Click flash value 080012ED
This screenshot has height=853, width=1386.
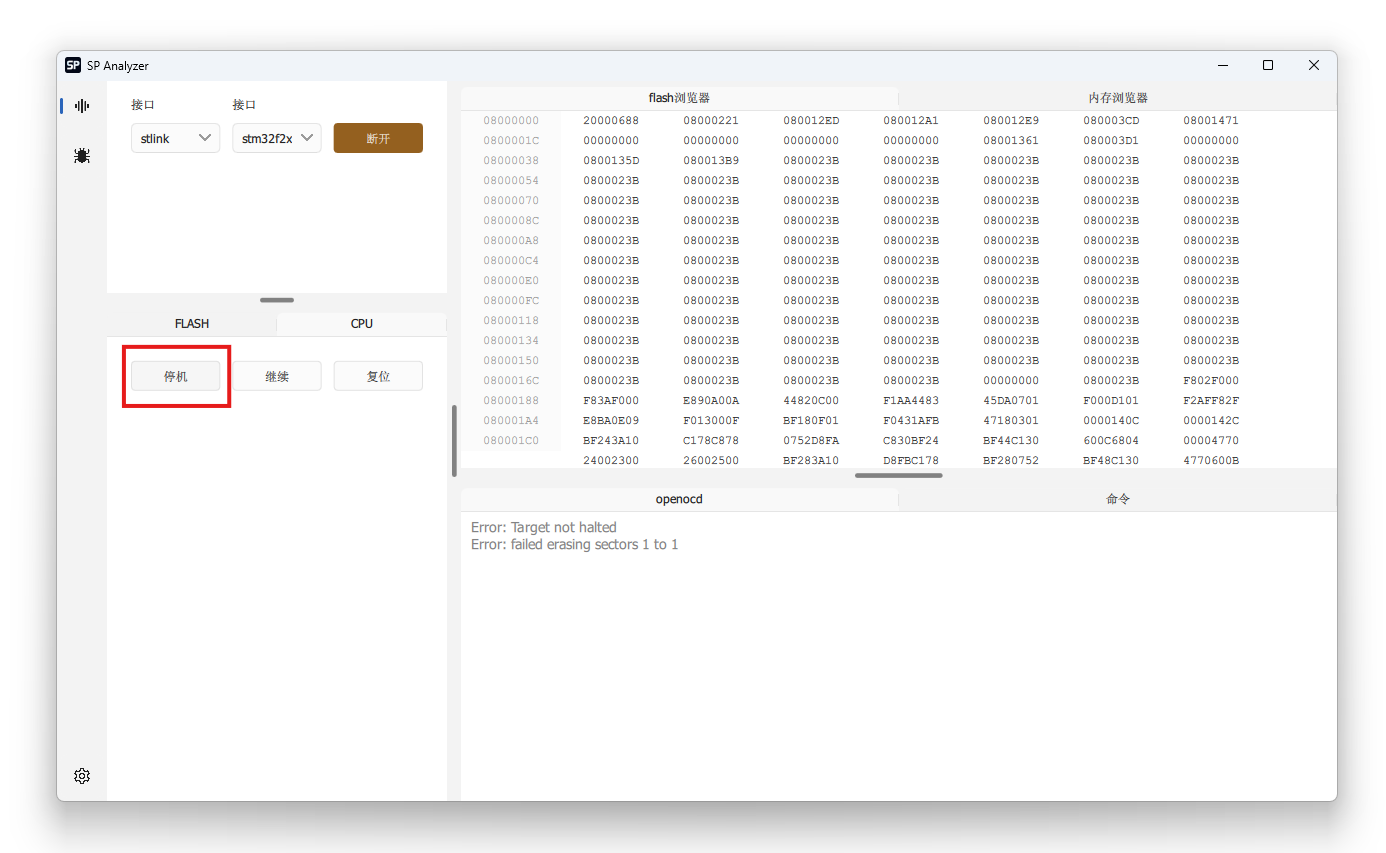811,120
